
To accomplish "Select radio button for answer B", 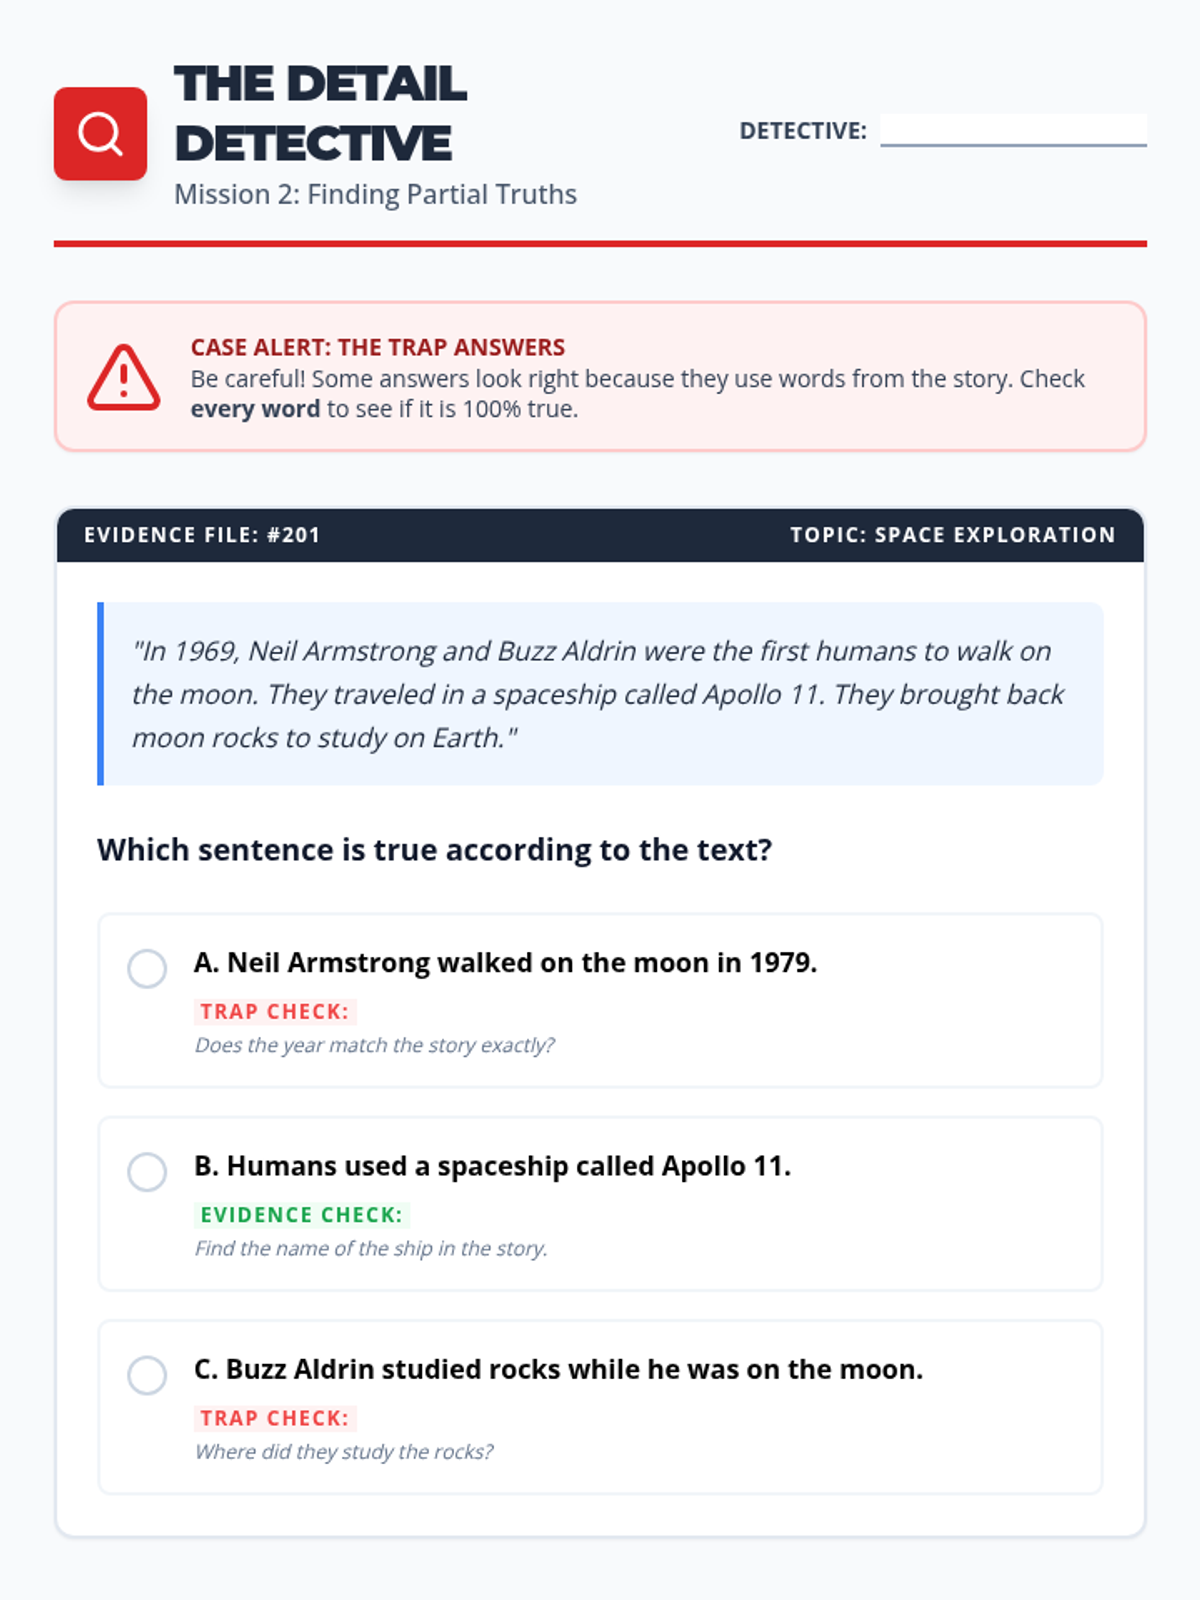I will pos(147,1172).
